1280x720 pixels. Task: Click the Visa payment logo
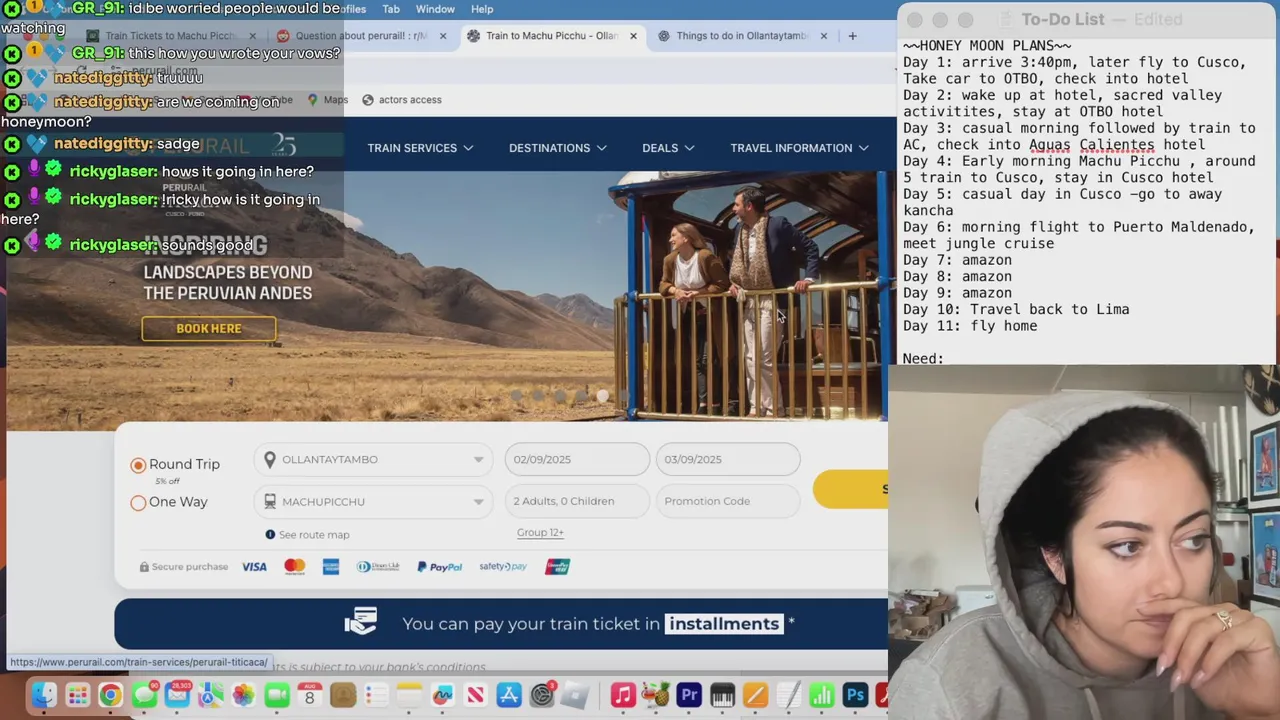pos(254,566)
